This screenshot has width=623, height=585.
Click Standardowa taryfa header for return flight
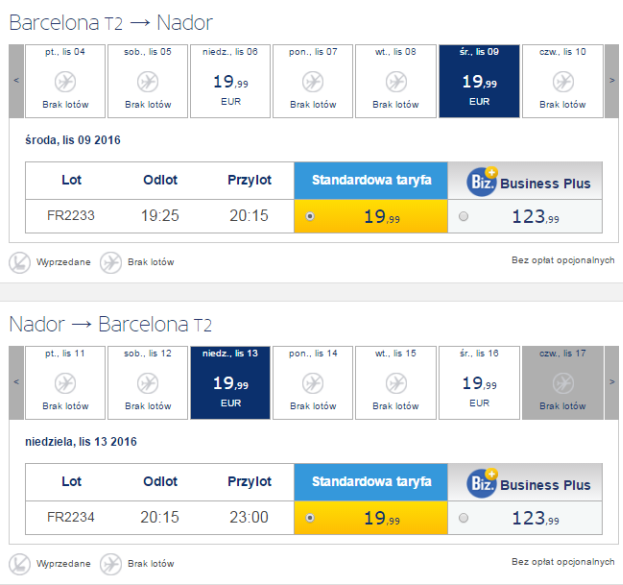[371, 481]
